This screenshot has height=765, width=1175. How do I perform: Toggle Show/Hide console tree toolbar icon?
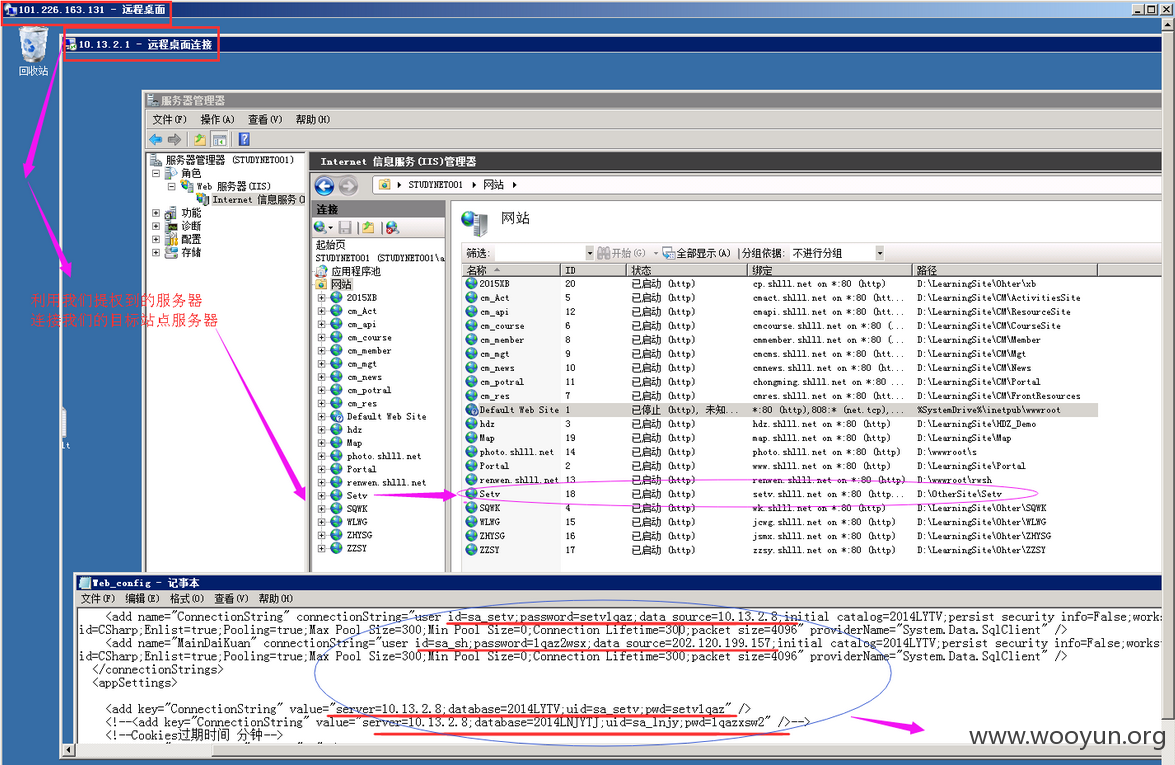[220, 139]
